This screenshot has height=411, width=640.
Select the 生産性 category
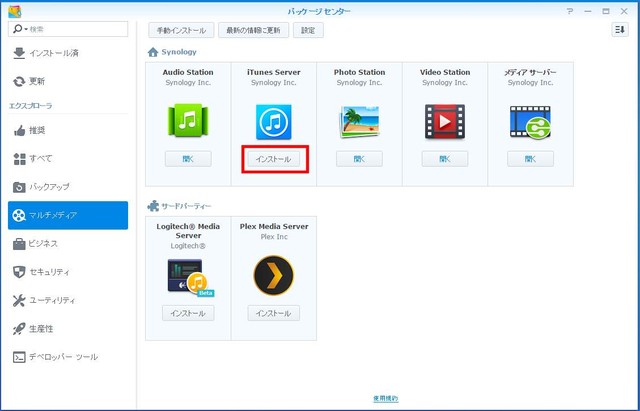coord(68,329)
